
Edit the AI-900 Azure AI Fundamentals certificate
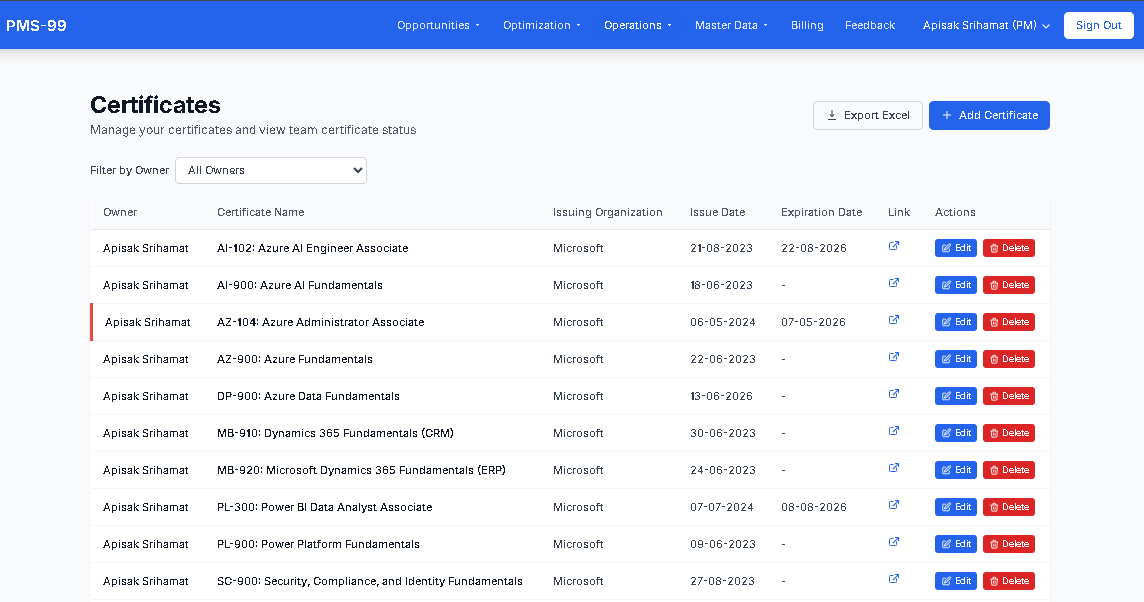pos(955,285)
